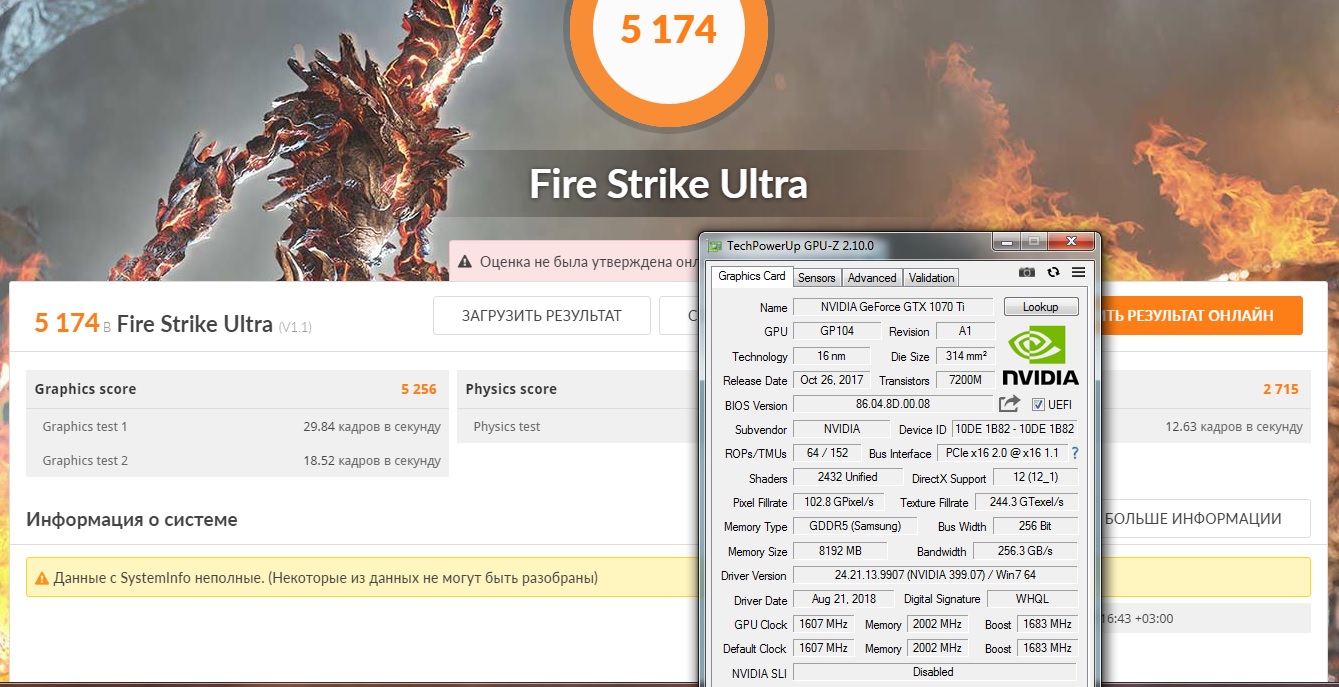Click the ЗАГРУЗИТЬ РЕЗУЛЬТАТ button

[x=542, y=315]
